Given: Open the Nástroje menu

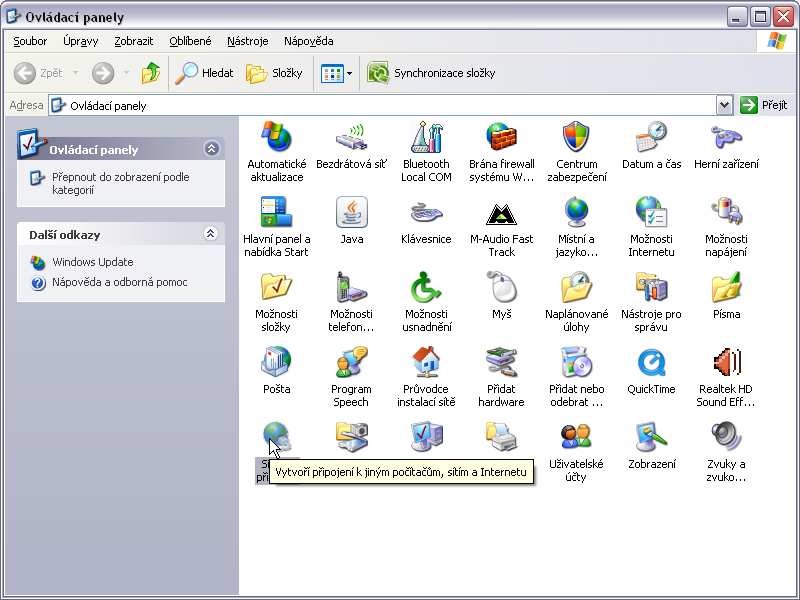Looking at the screenshot, I should (x=247, y=41).
